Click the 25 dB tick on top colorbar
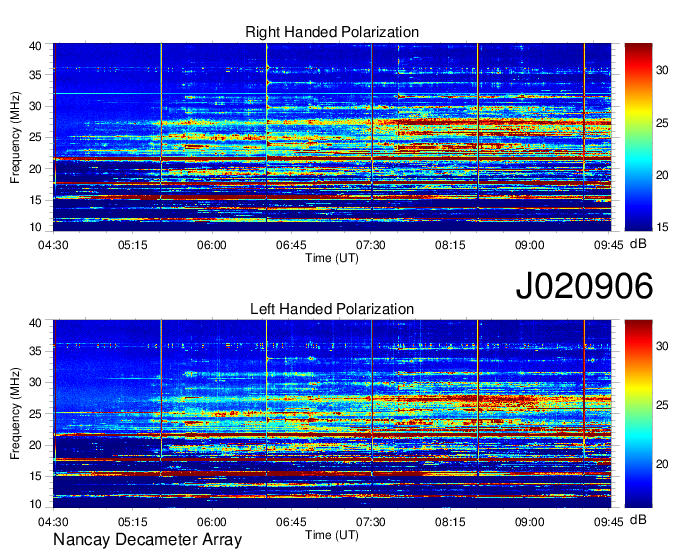Screen dimensions: 680x552 (x=662, y=123)
